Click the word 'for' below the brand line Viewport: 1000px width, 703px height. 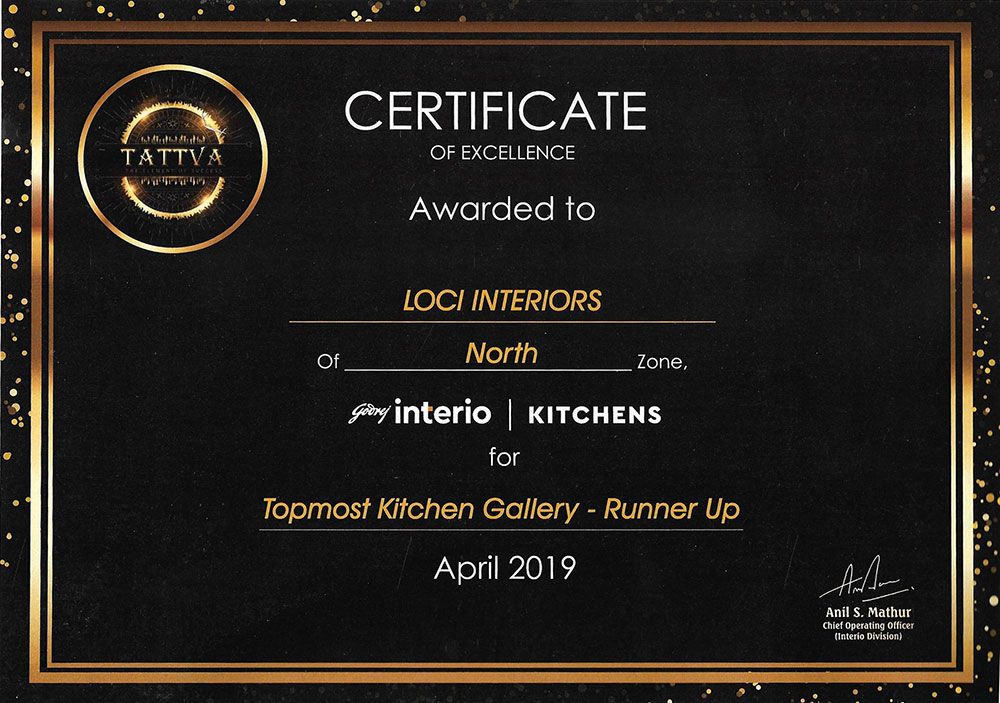click(504, 457)
